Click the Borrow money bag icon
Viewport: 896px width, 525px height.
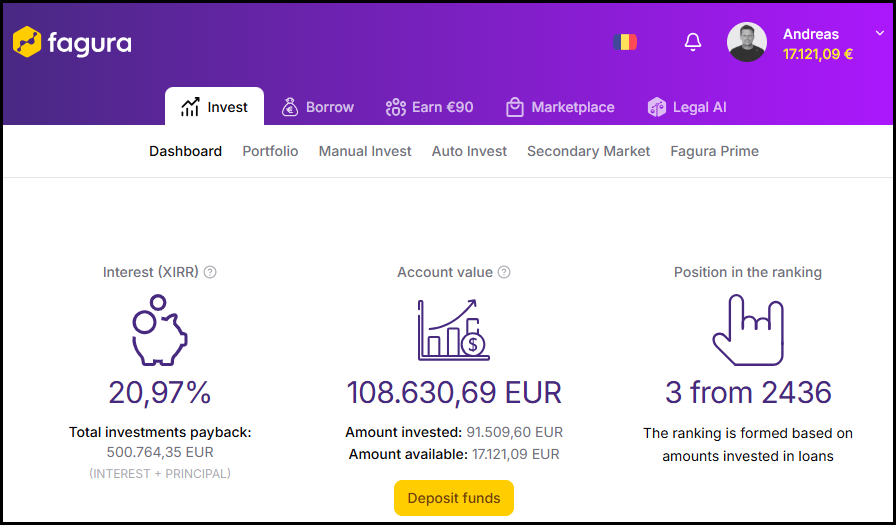click(290, 107)
